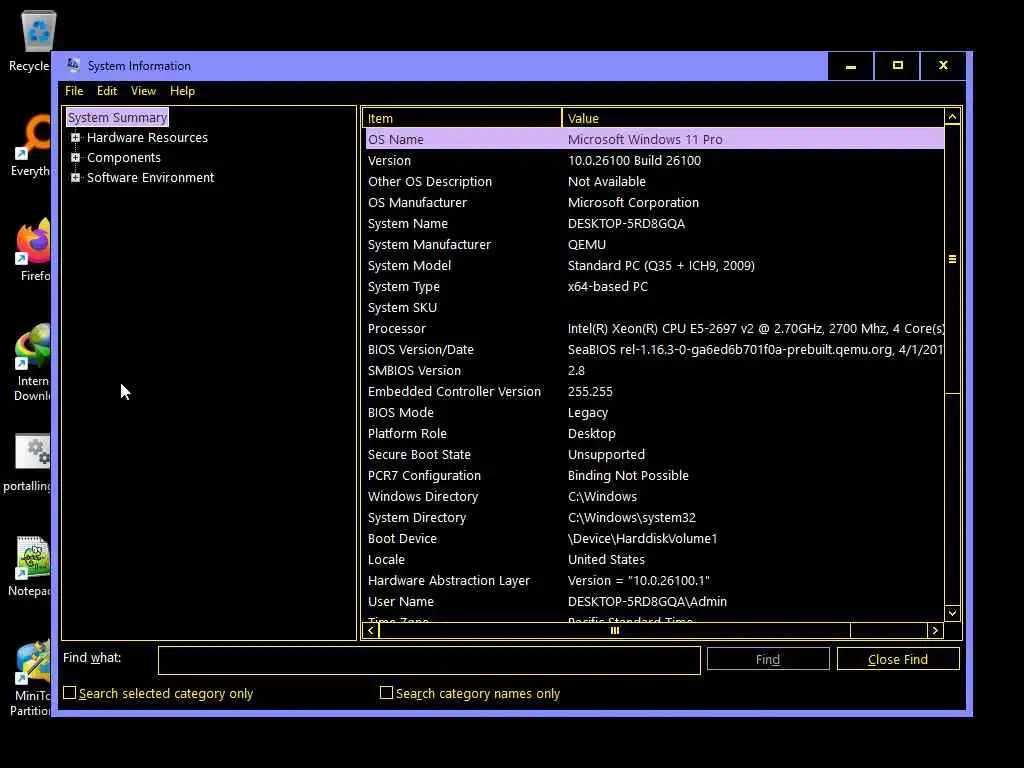Select the Processor row
This screenshot has width=1024, height=768.
(654, 328)
